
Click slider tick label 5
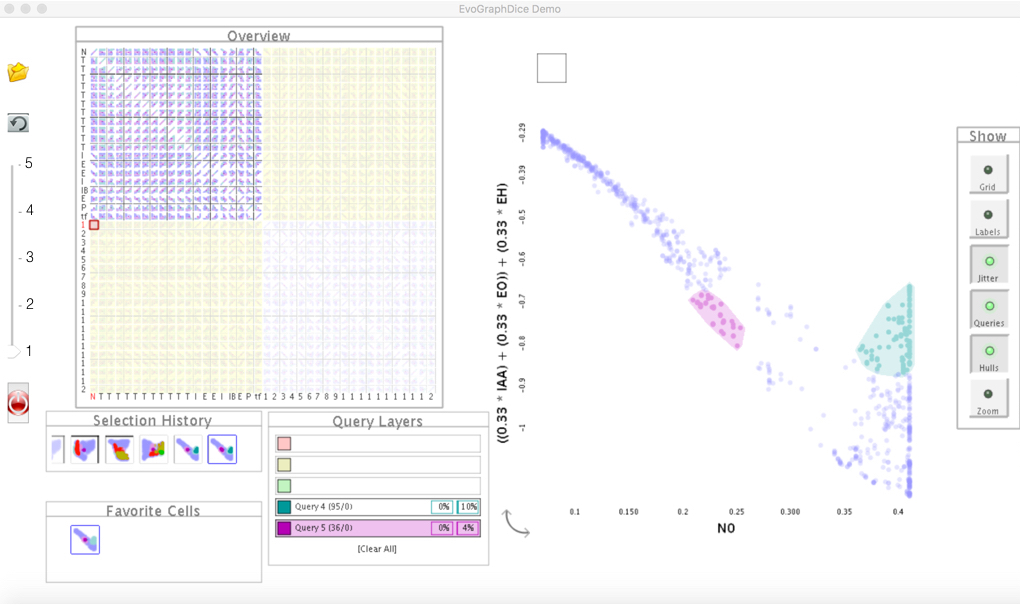pos(29,163)
